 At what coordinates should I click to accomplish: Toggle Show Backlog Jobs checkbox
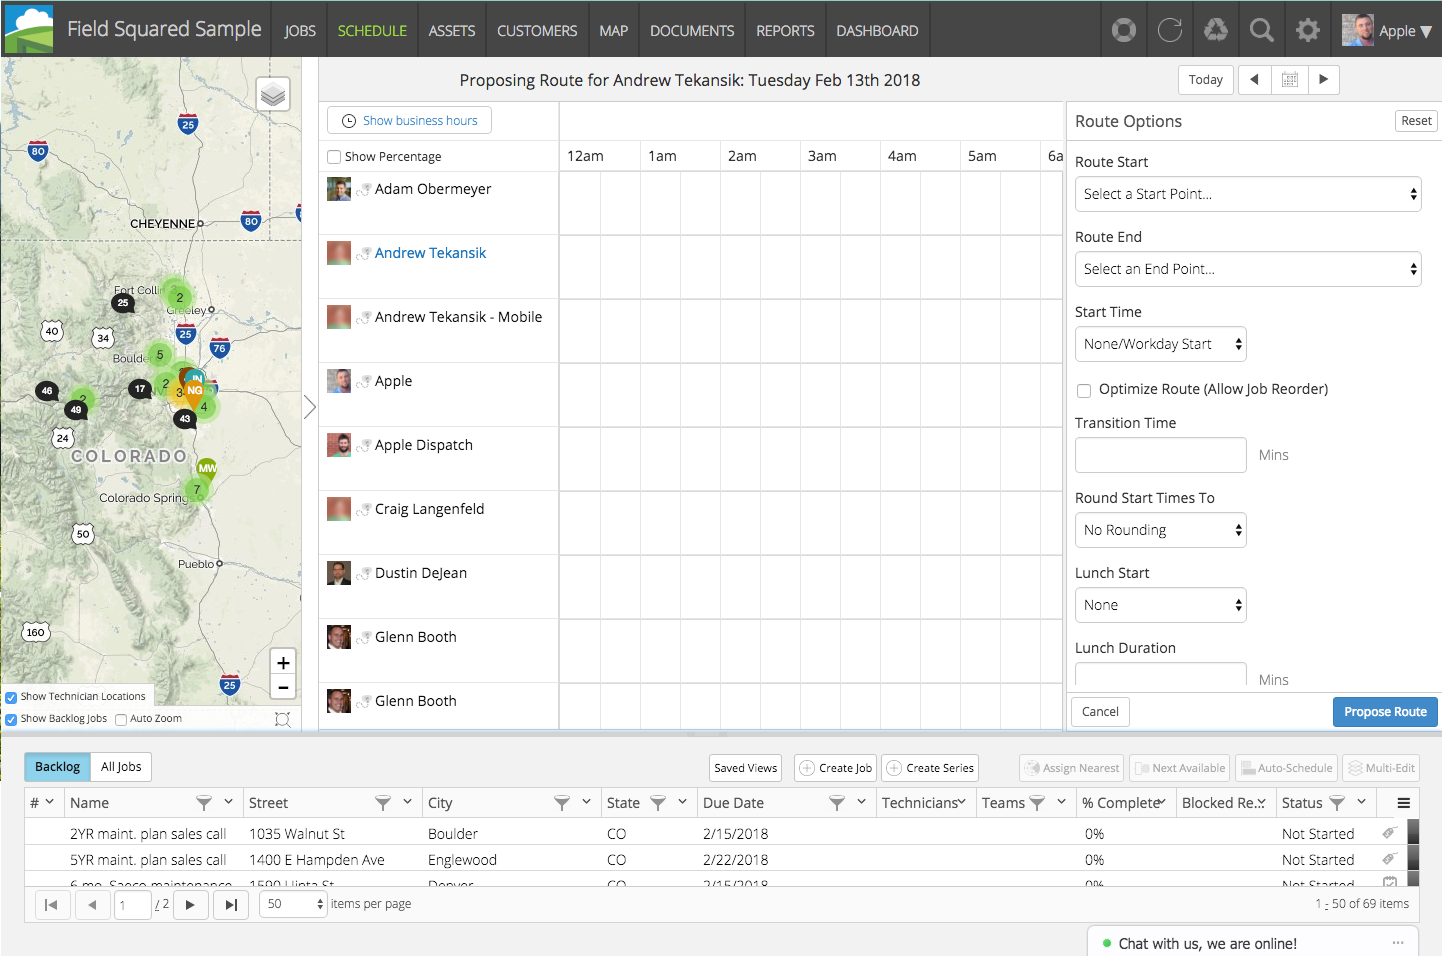click(11, 719)
